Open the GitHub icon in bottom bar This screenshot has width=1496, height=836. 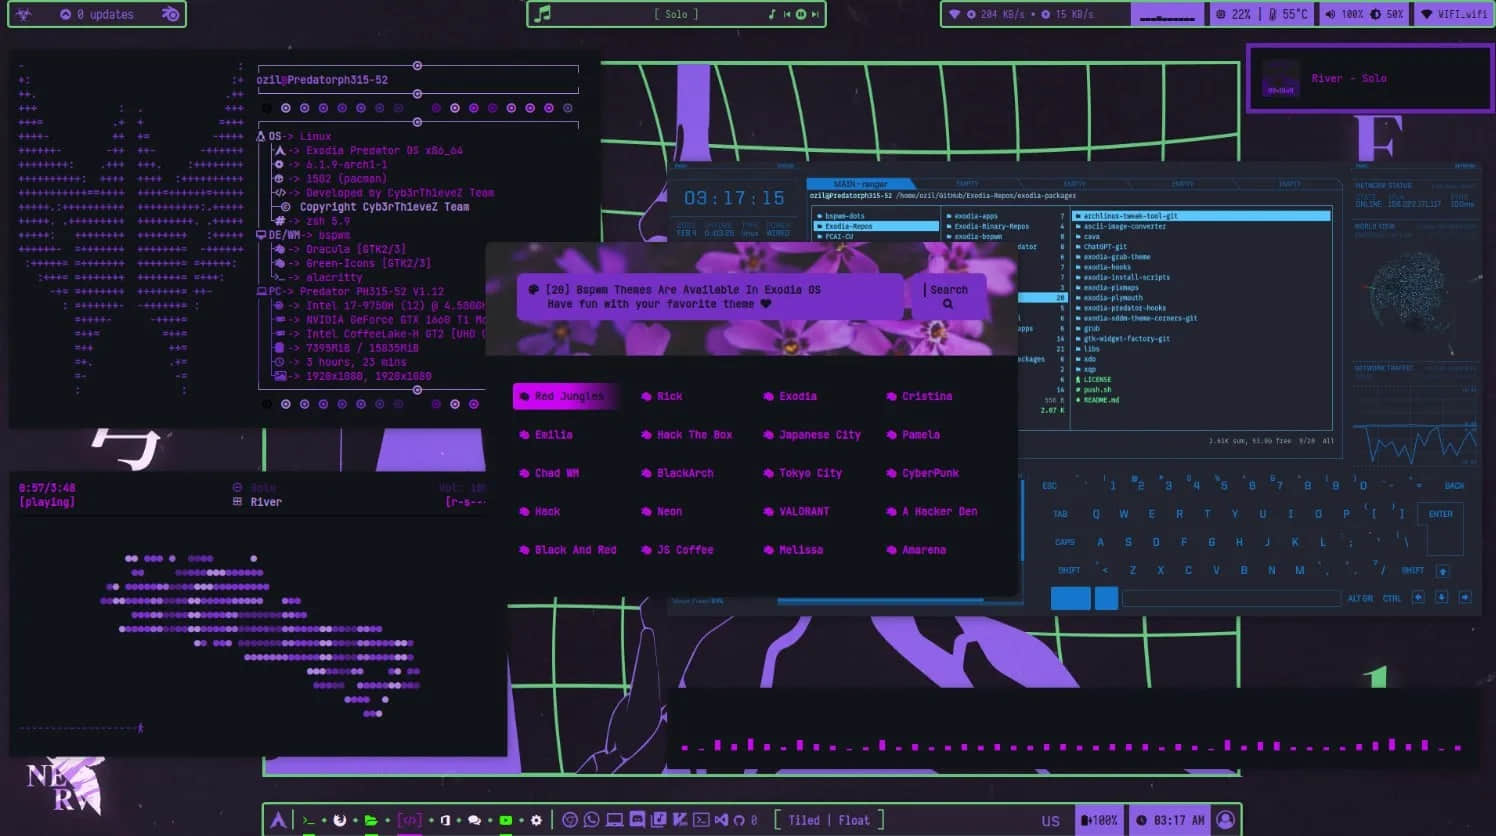coord(739,820)
